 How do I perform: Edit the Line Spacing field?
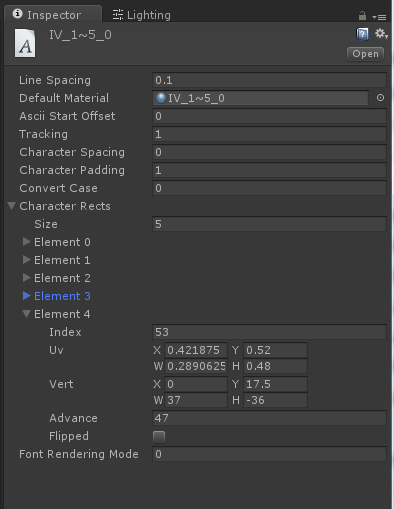269,80
